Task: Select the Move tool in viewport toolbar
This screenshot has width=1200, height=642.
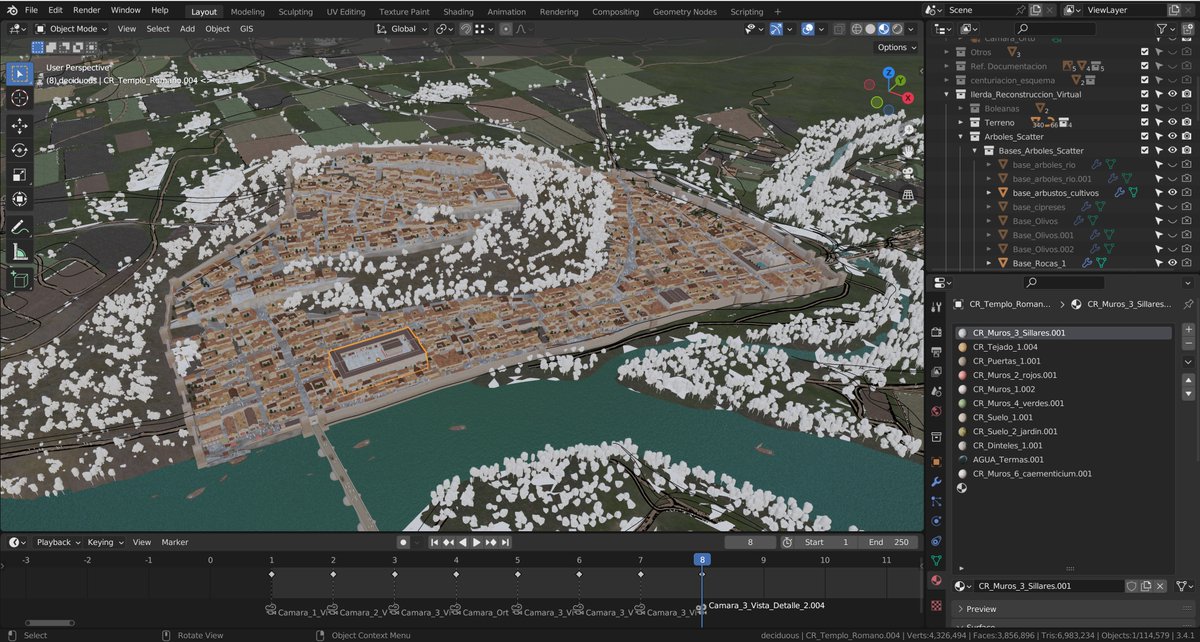Action: pyautogui.click(x=19, y=125)
